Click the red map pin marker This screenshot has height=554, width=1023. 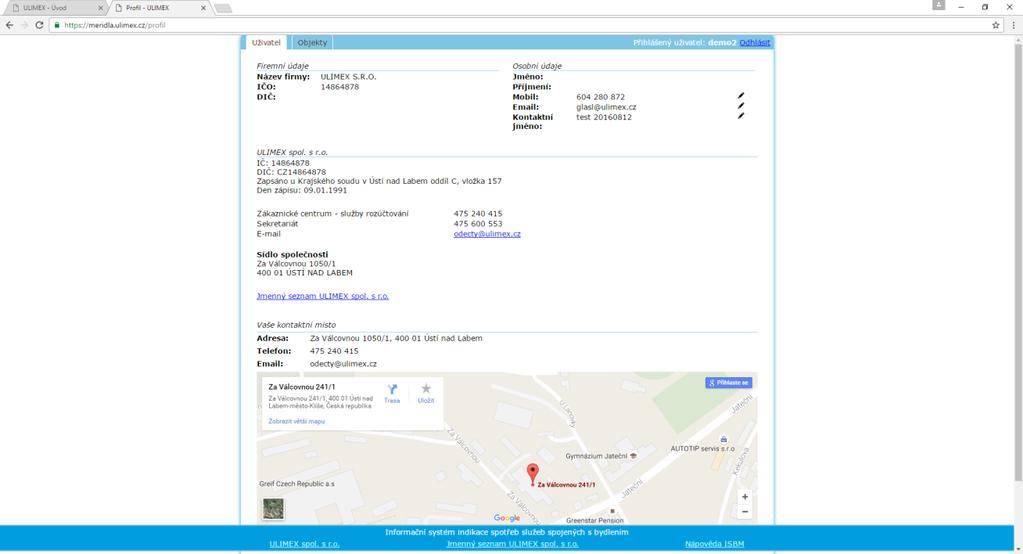click(532, 474)
